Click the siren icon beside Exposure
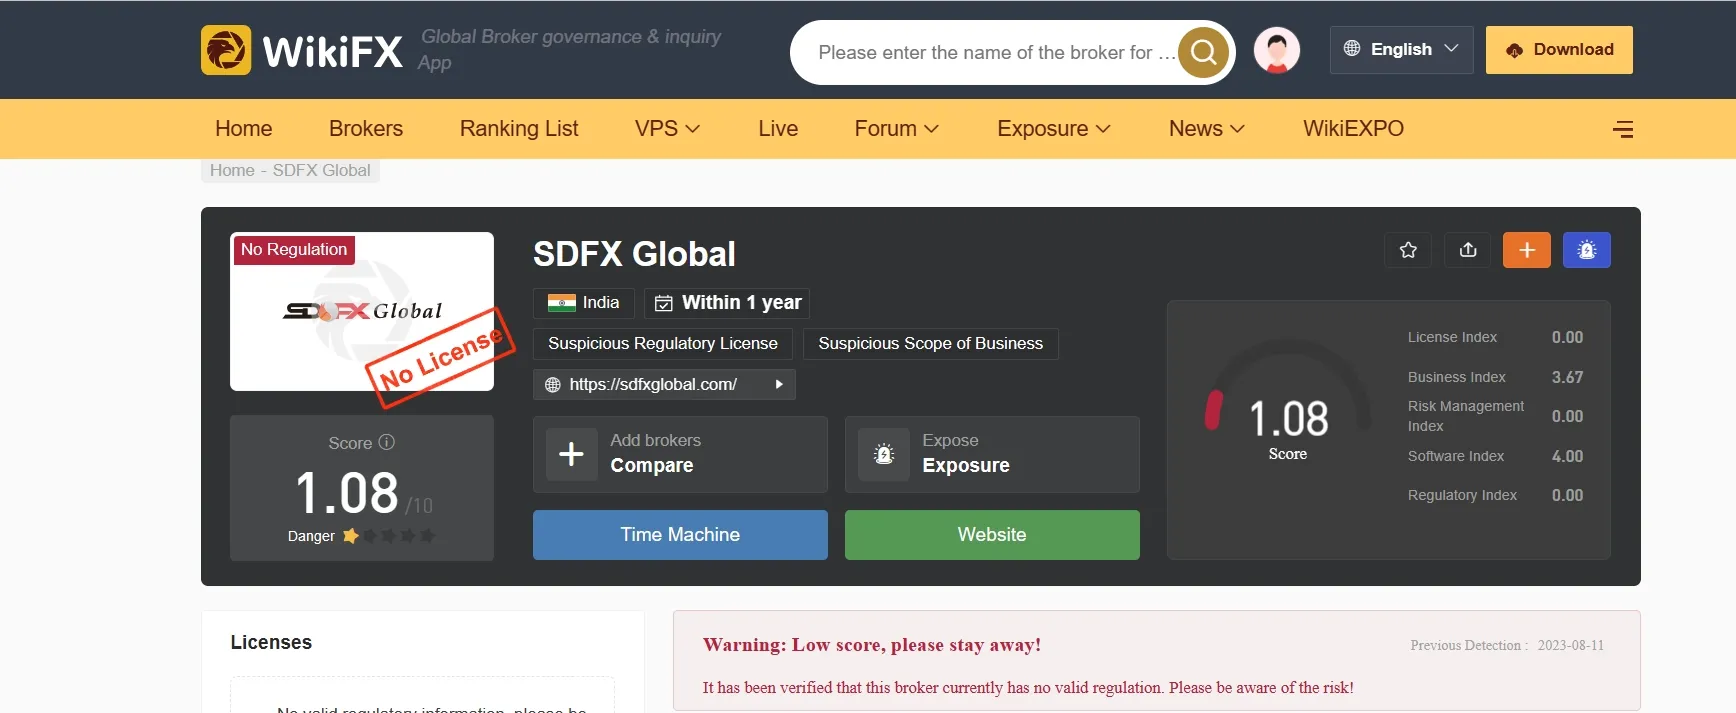This screenshot has width=1736, height=713. point(884,454)
